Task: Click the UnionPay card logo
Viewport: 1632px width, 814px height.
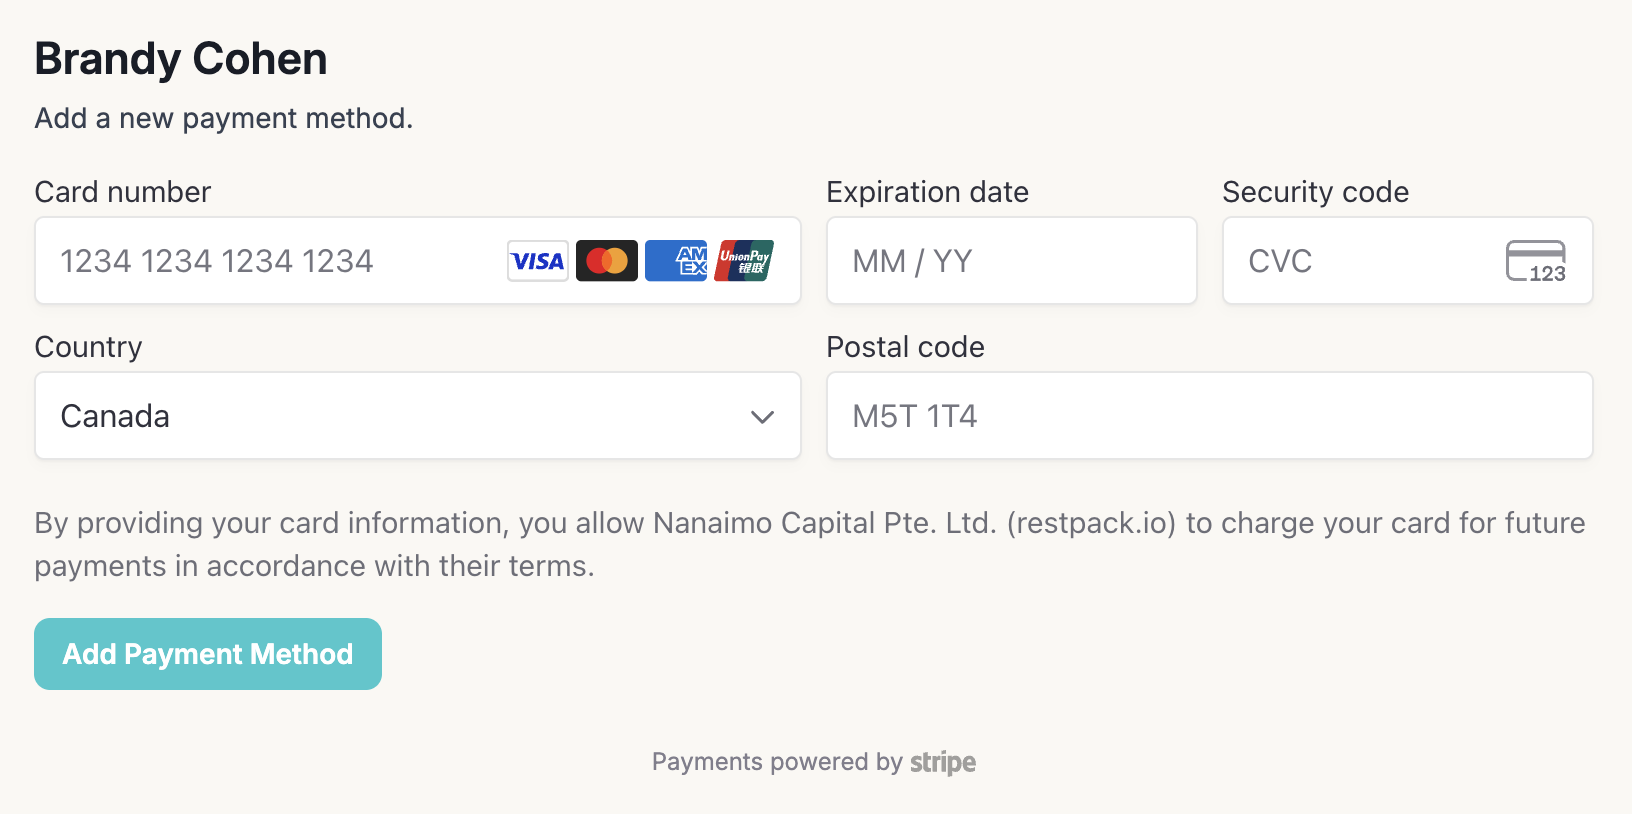Action: pos(744,261)
